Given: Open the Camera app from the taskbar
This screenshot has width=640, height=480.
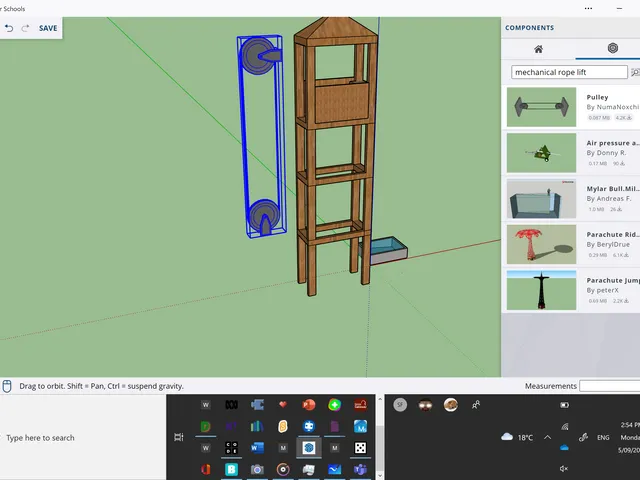Looking at the screenshot, I should click(257, 469).
